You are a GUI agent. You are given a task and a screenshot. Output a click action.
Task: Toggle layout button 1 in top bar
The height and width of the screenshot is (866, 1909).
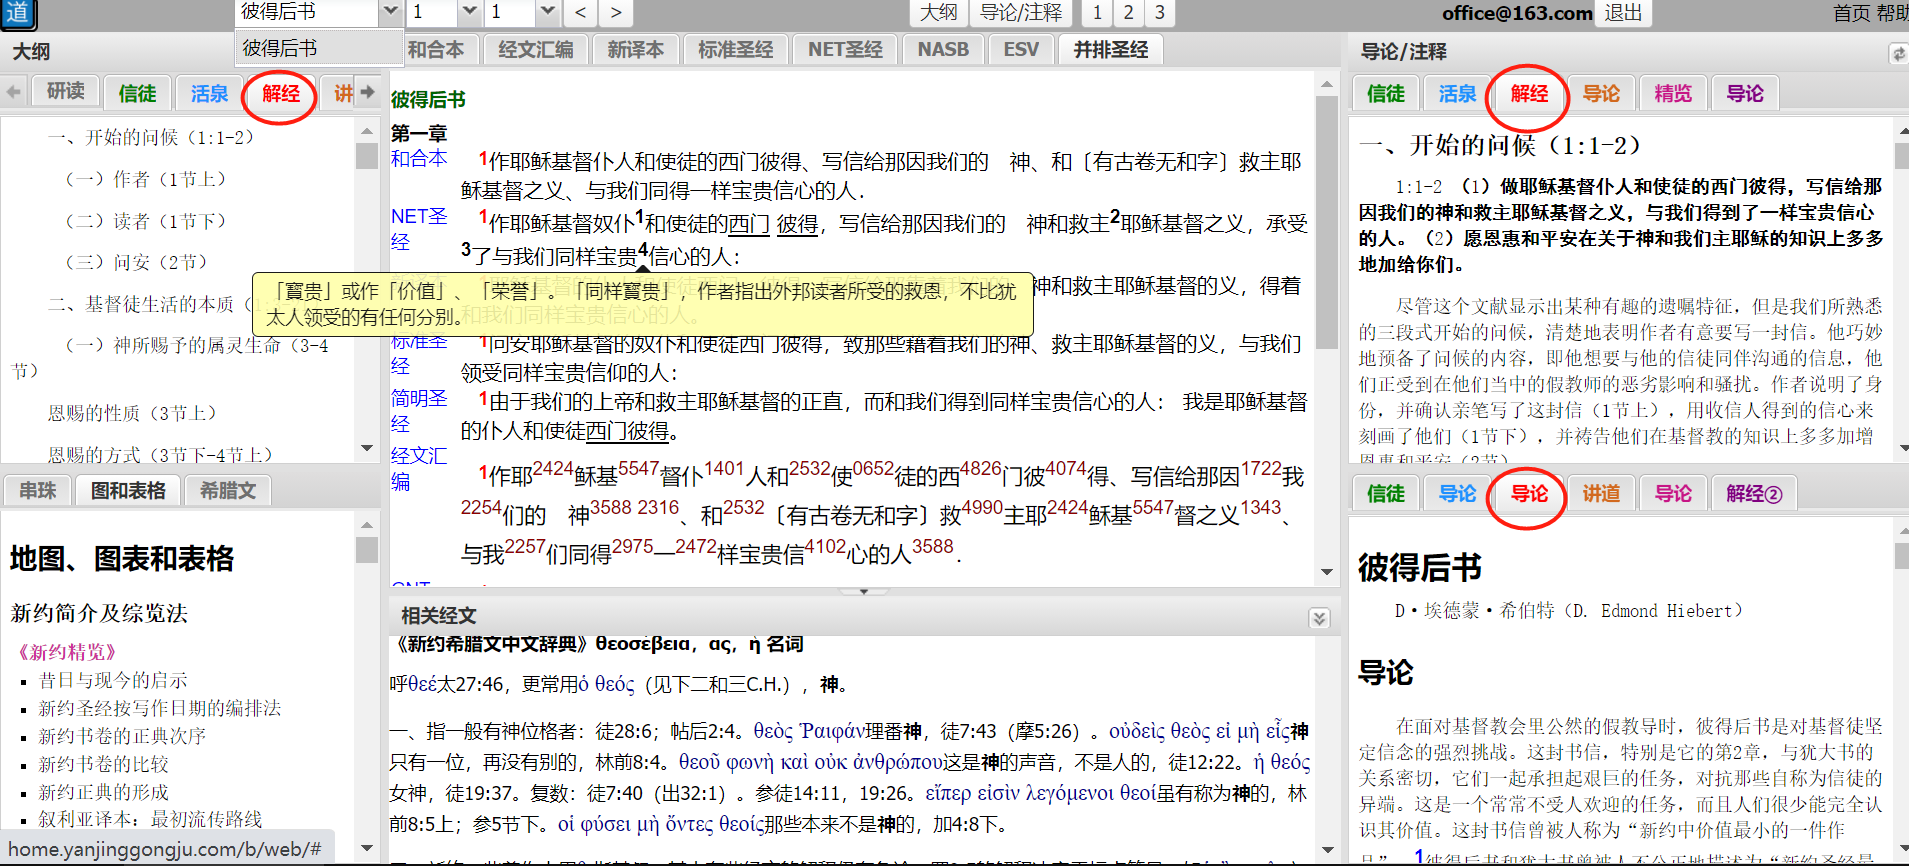pos(1097,12)
